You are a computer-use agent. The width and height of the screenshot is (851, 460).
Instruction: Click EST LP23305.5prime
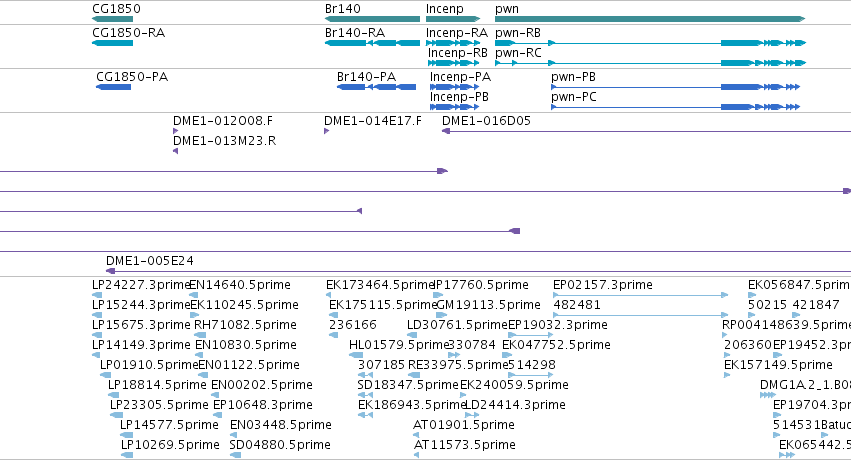159,405
